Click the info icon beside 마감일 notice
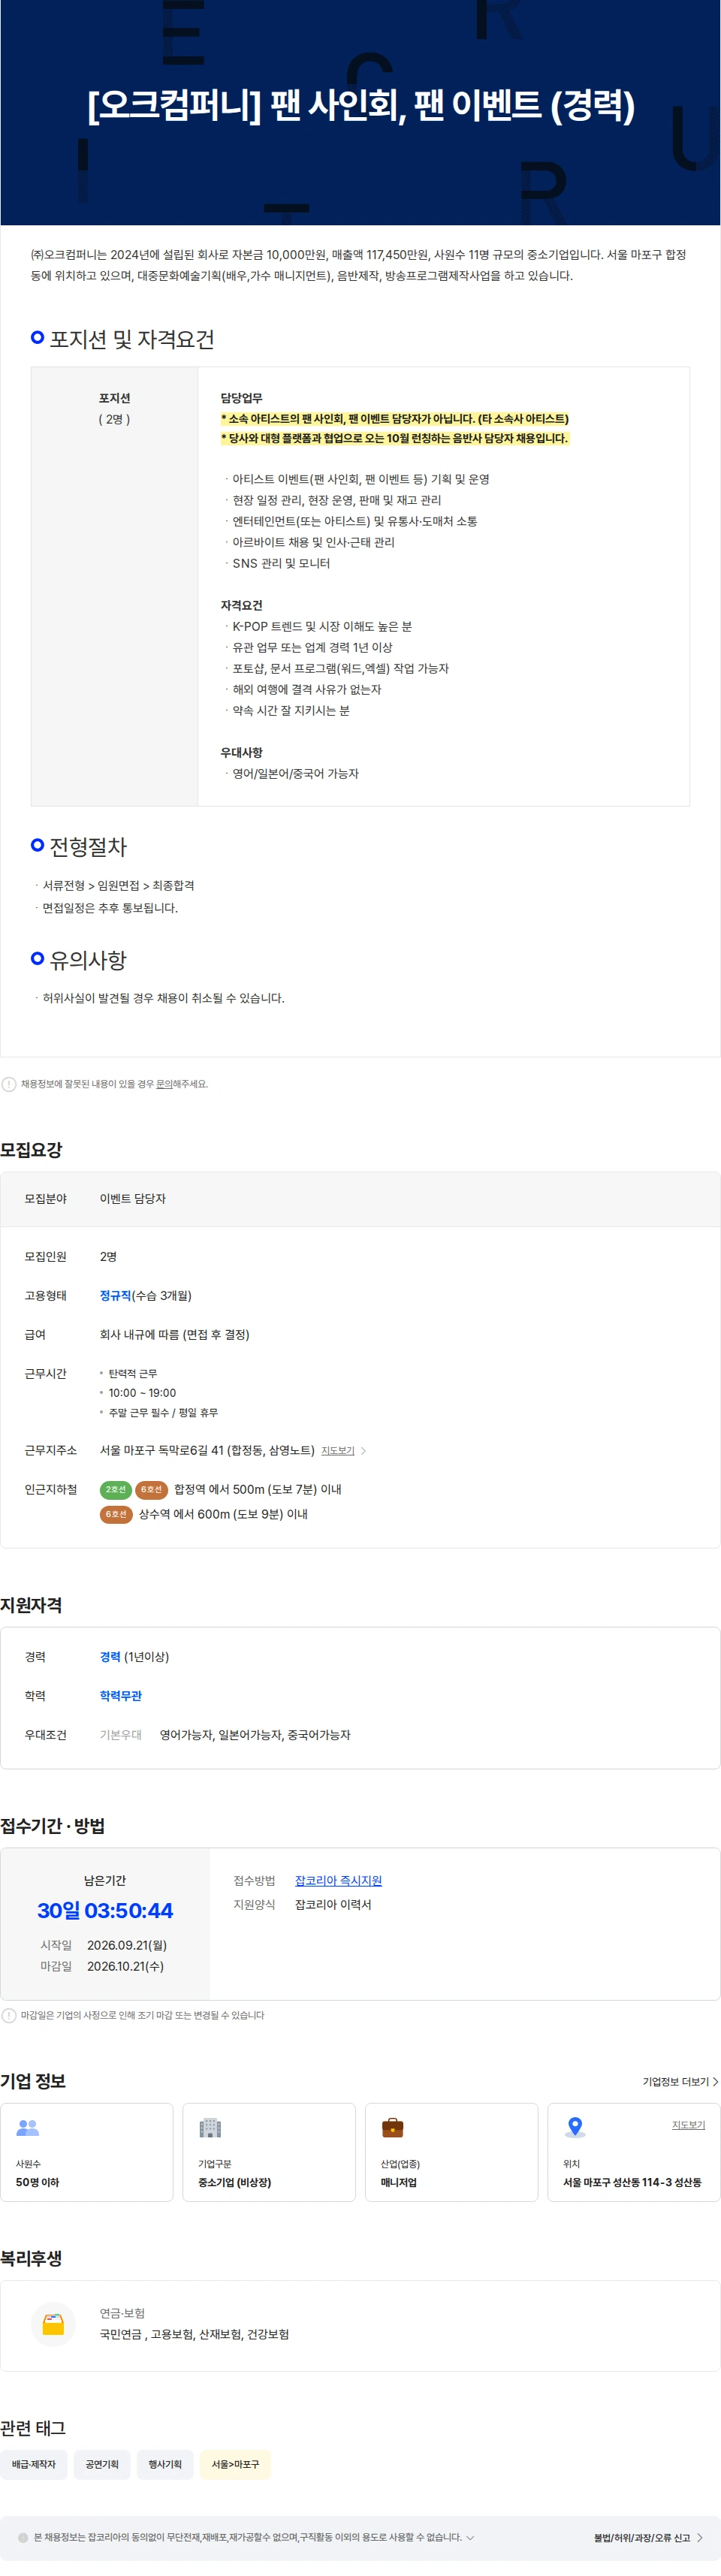The height and width of the screenshot is (2576, 721). point(9,2015)
